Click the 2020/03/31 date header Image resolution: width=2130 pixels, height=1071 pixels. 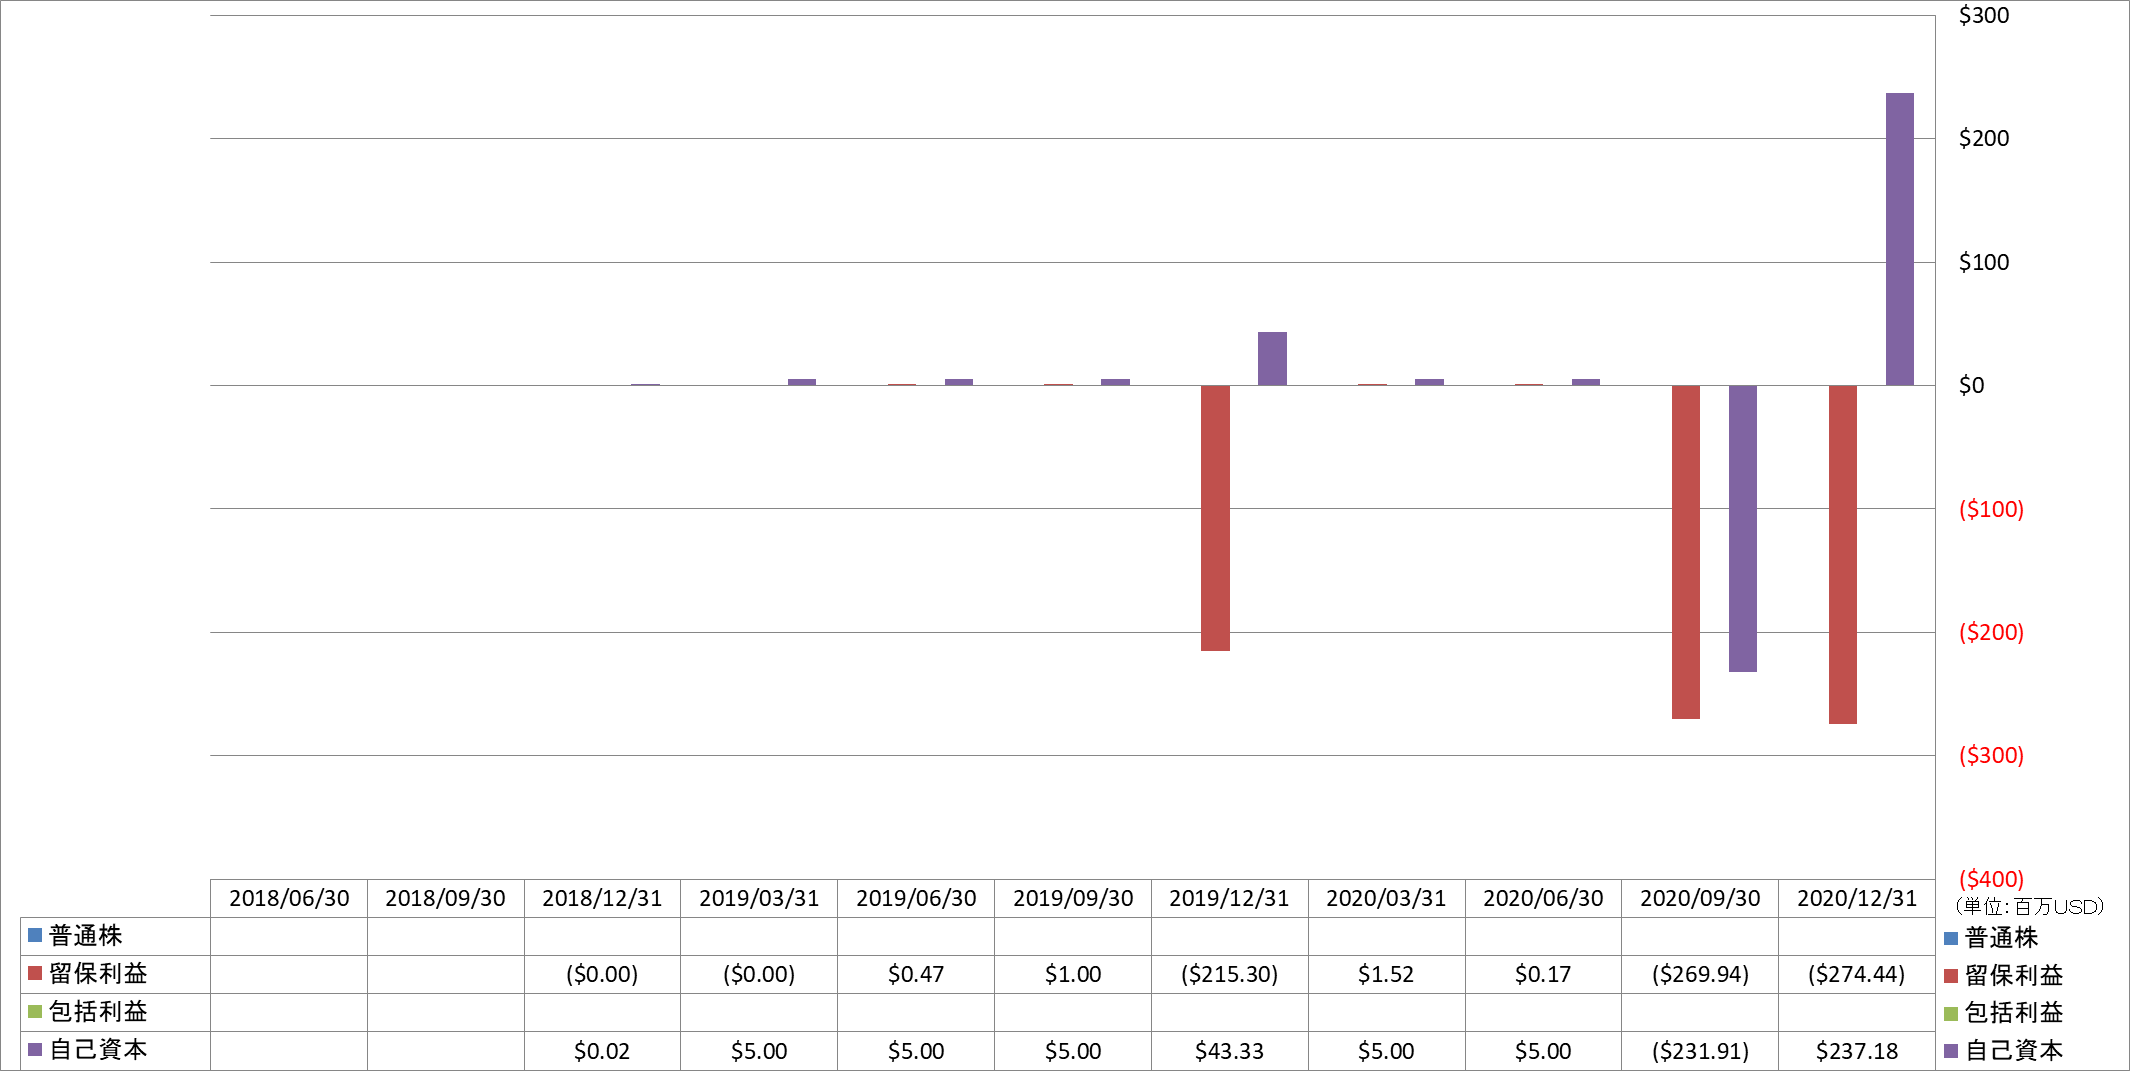point(1386,899)
